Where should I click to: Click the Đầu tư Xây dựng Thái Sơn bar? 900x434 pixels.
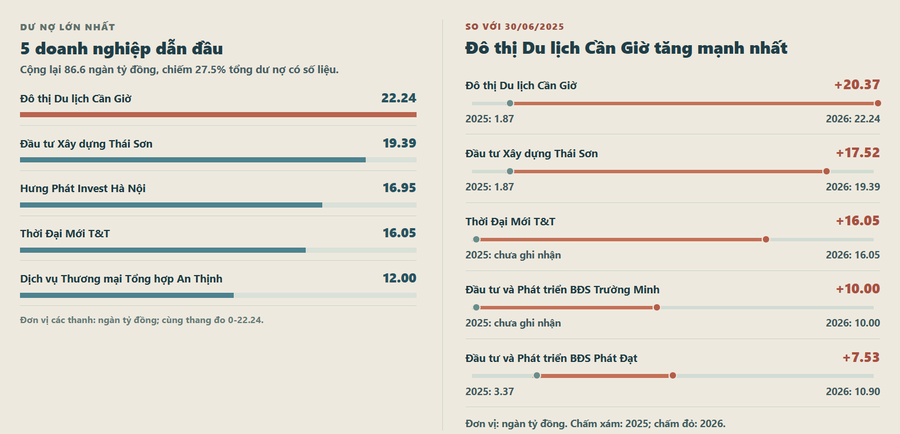click(x=193, y=160)
